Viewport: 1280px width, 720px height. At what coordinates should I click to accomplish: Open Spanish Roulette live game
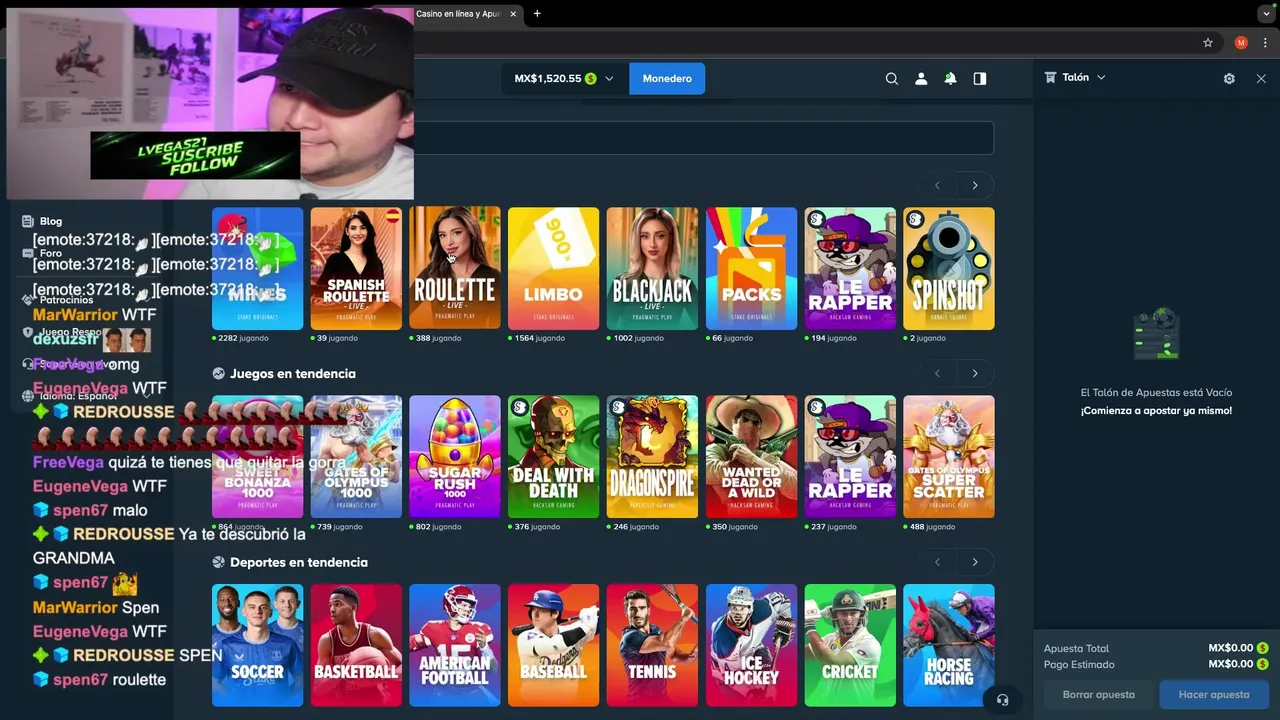click(x=356, y=269)
